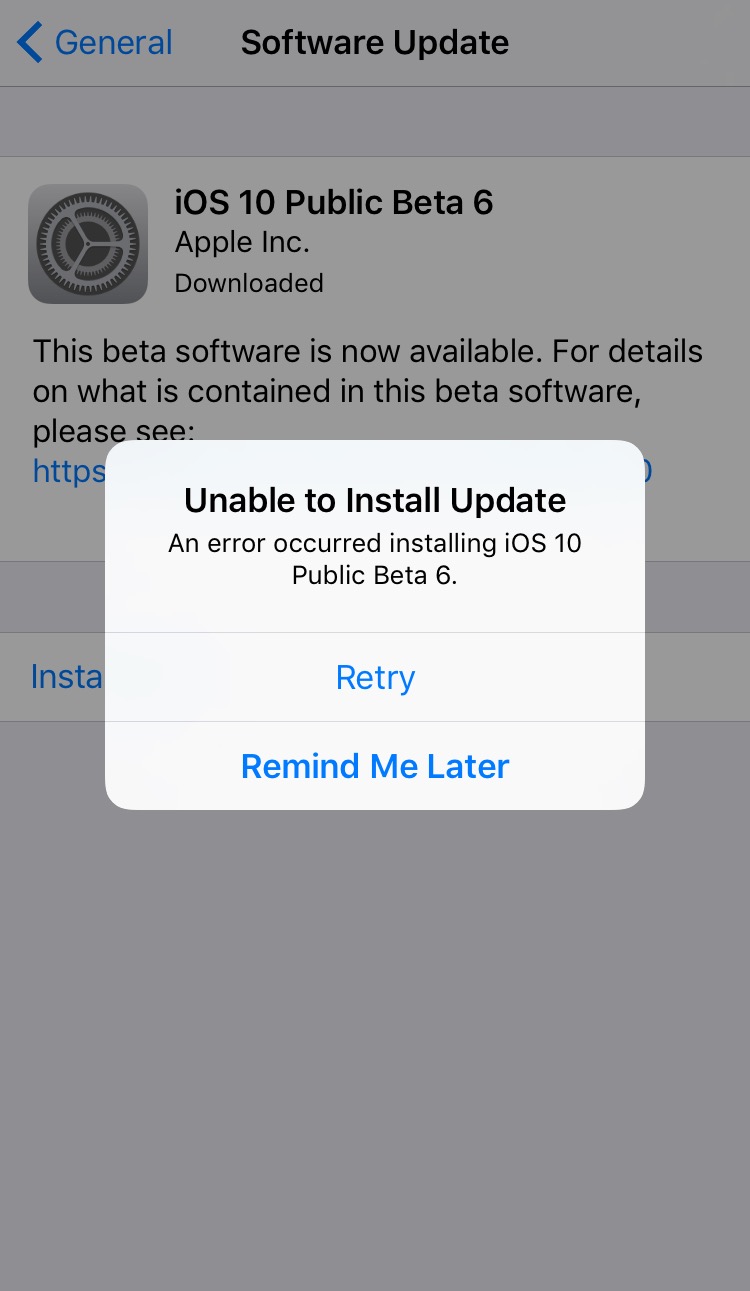Screen dimensions: 750x1291
Task: Tap the divider between Retry and Remind Me Later
Action: [x=375, y=721]
